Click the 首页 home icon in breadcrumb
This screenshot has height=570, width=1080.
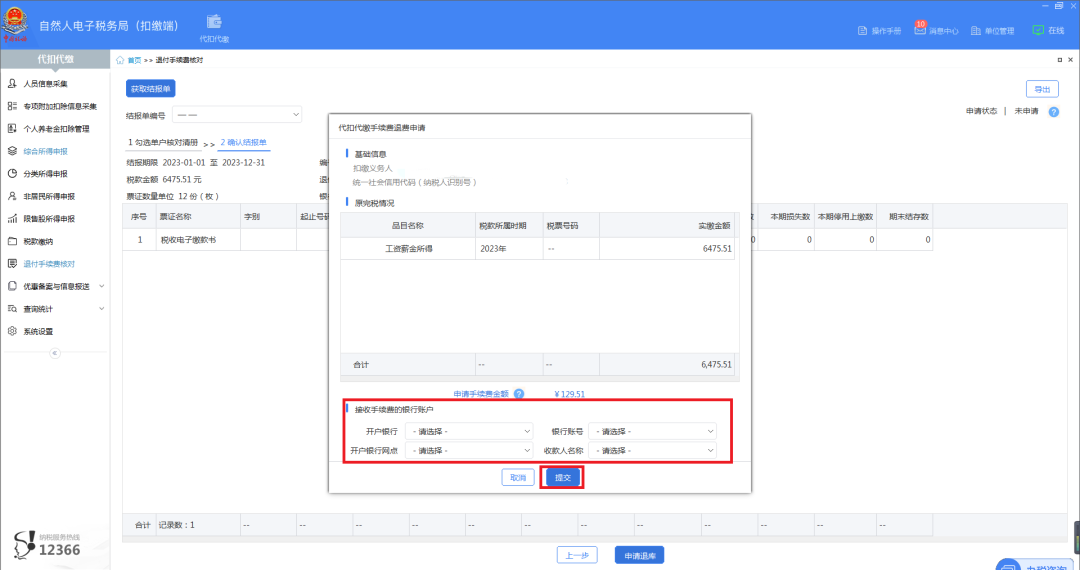(120, 60)
